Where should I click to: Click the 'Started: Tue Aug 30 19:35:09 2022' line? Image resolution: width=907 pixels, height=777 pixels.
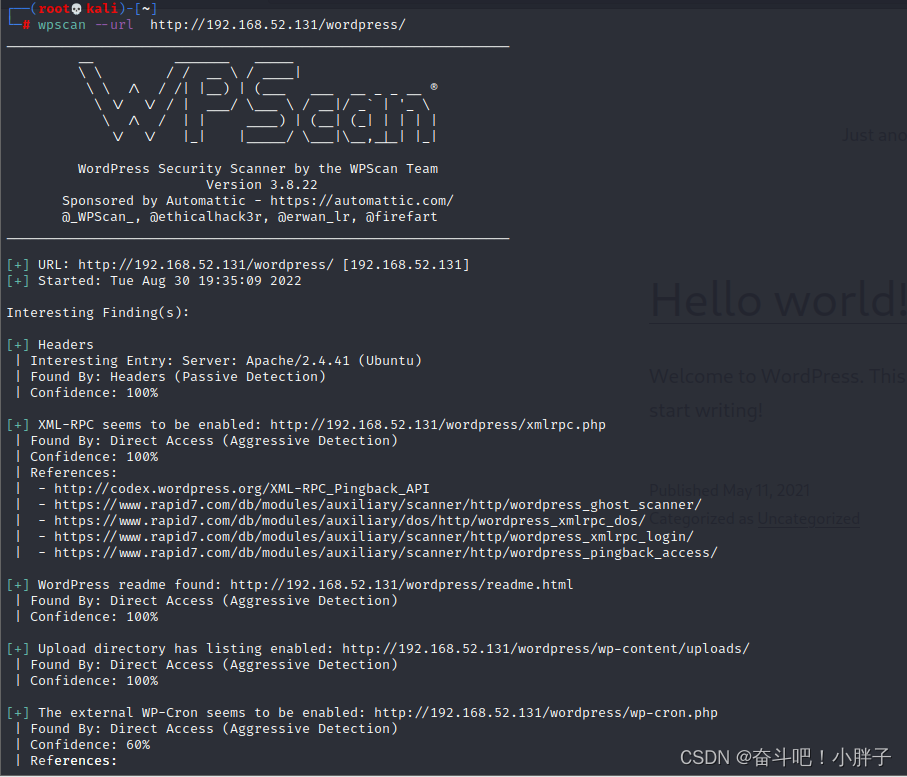(169, 281)
